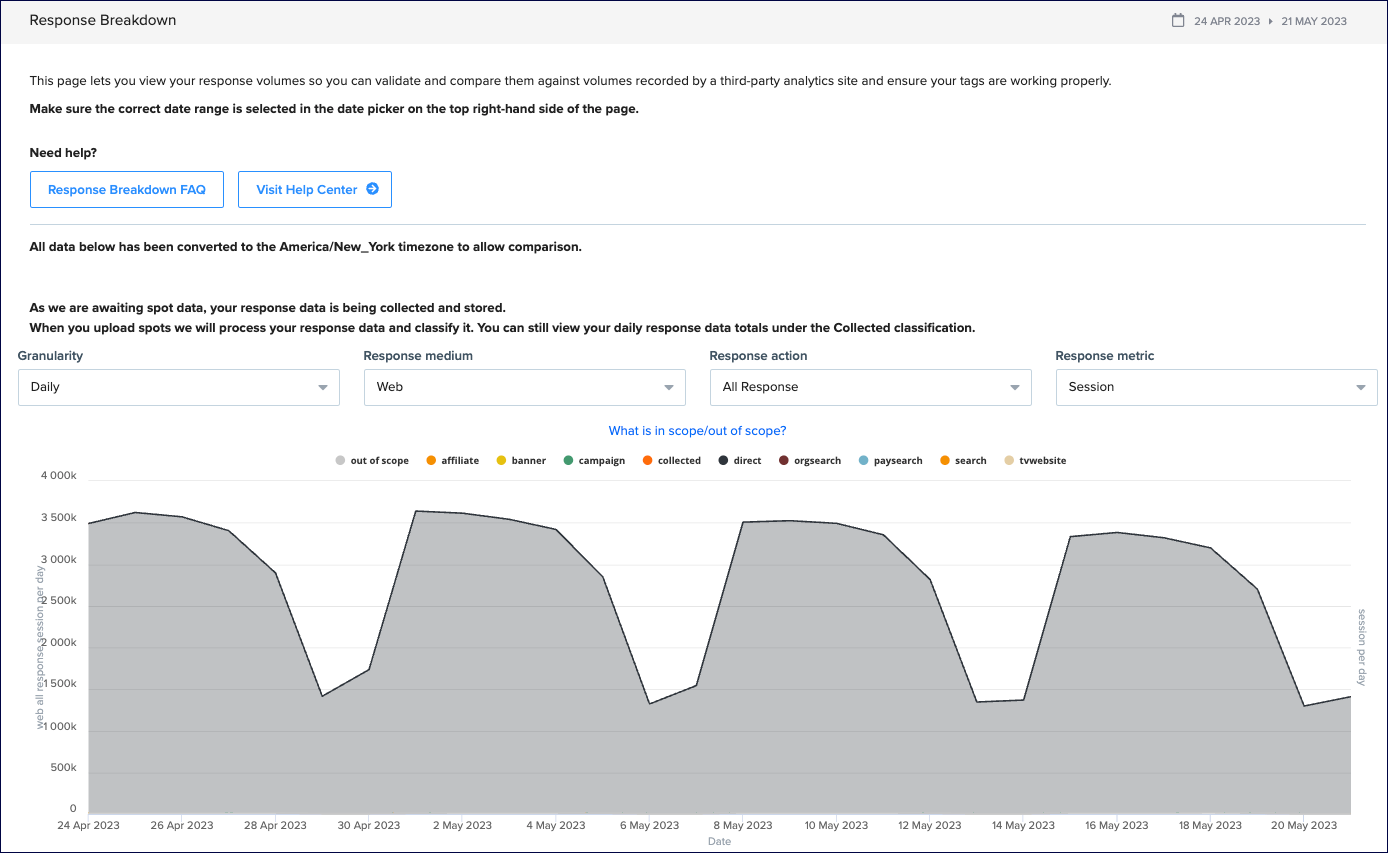This screenshot has width=1388, height=853.
Task: Click the 10 May 2023 axis label
Action: tap(835, 825)
